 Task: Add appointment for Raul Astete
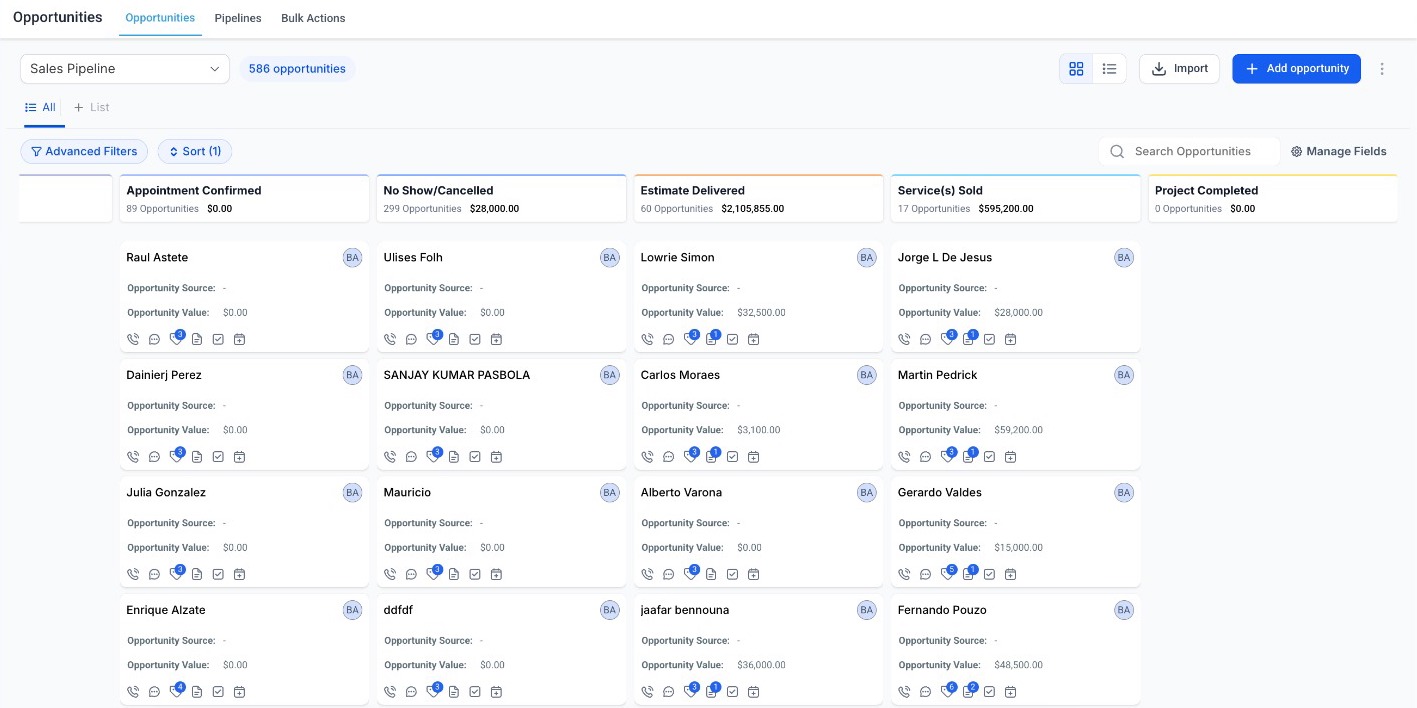(x=239, y=339)
